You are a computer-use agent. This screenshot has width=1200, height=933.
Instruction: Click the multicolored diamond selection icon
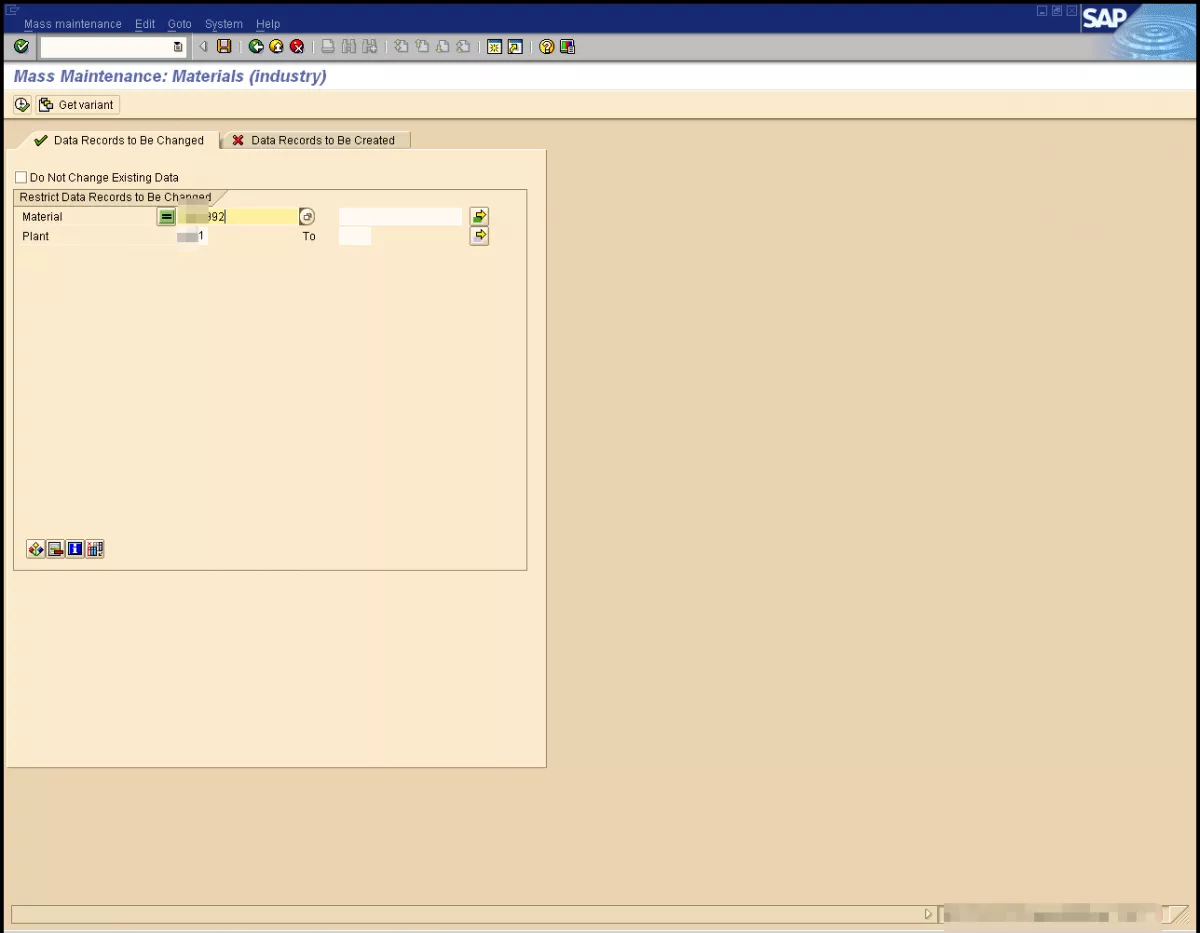36,549
